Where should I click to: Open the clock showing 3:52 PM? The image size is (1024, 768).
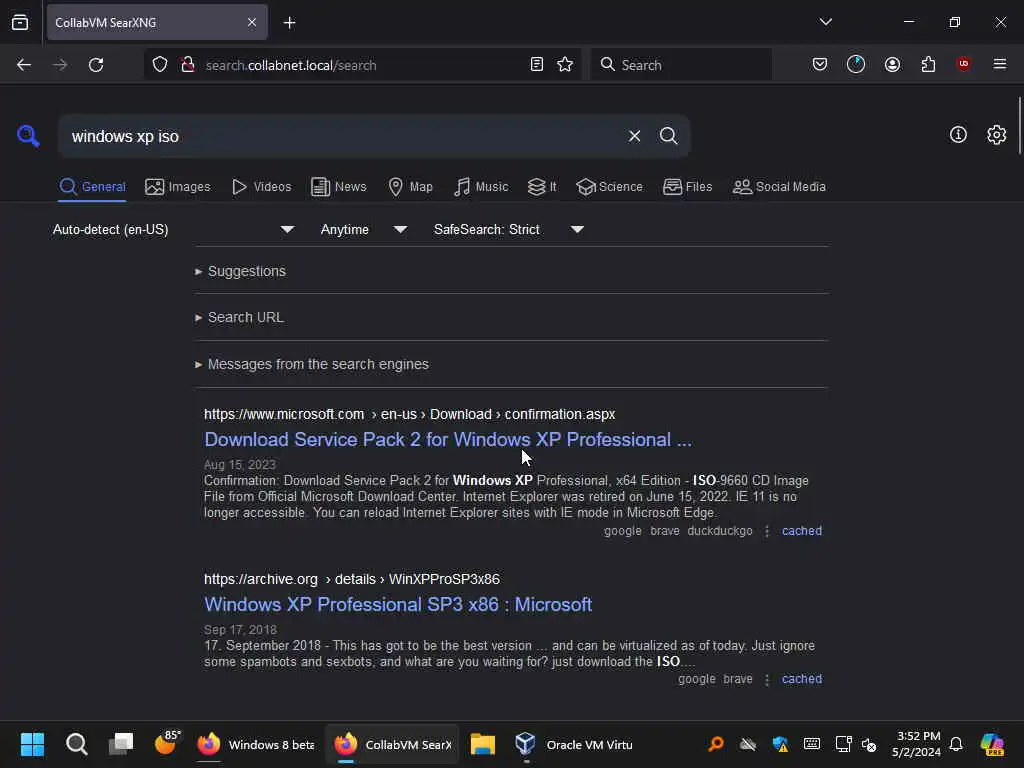tap(916, 744)
